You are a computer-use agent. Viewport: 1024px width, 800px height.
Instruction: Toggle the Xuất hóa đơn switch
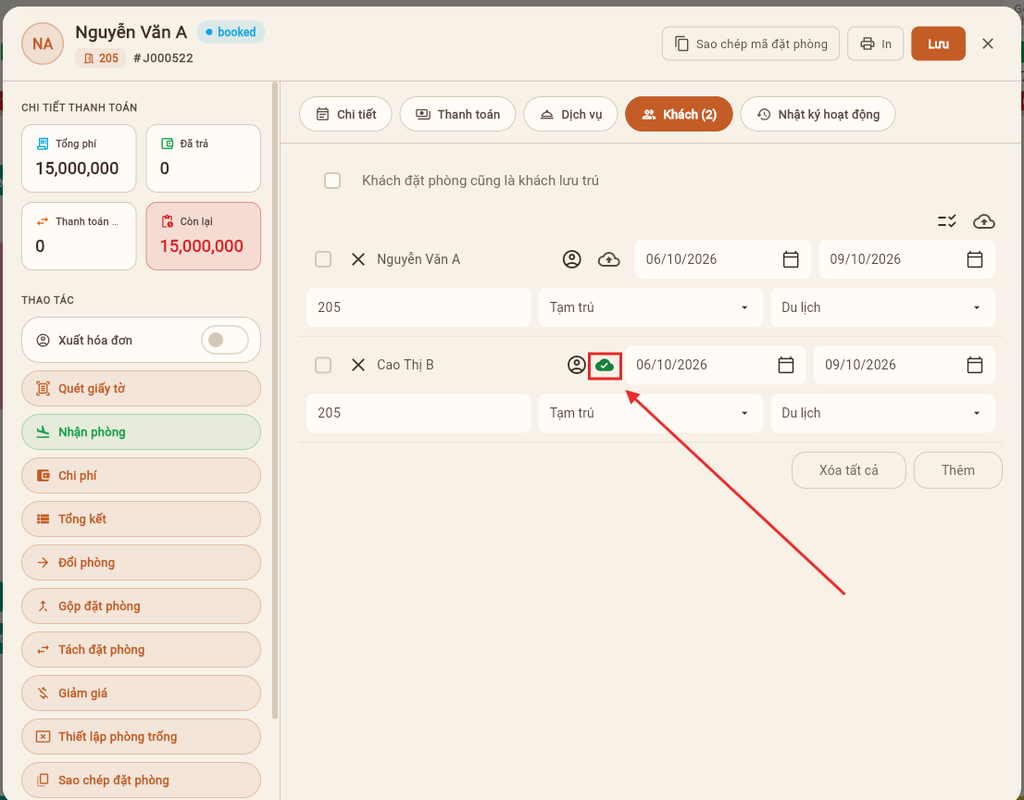(x=224, y=340)
